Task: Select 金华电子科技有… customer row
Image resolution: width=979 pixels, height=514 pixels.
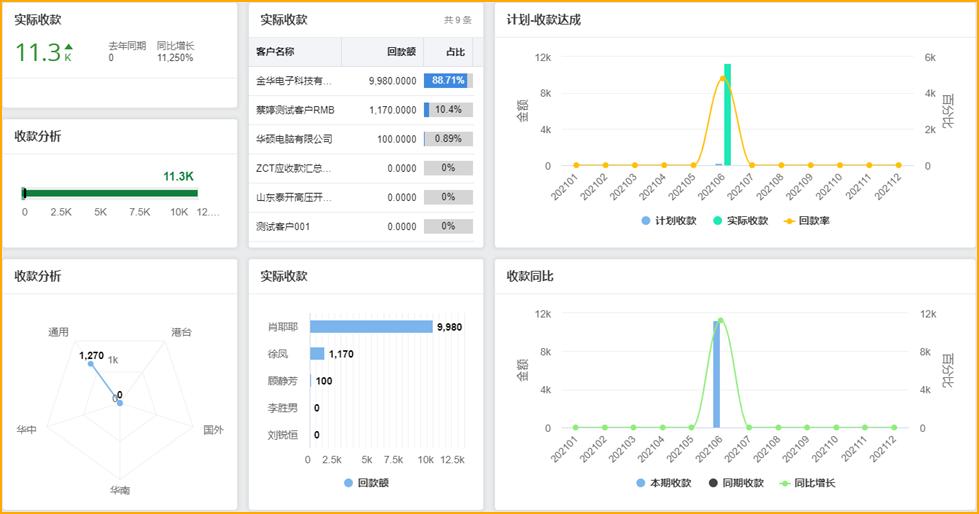Action: pos(362,81)
